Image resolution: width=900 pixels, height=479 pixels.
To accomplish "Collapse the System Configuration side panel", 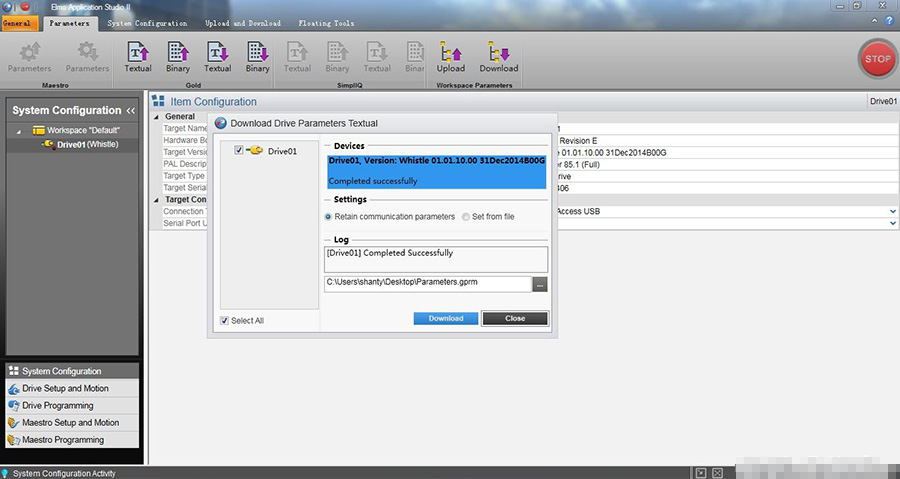I will (130, 111).
